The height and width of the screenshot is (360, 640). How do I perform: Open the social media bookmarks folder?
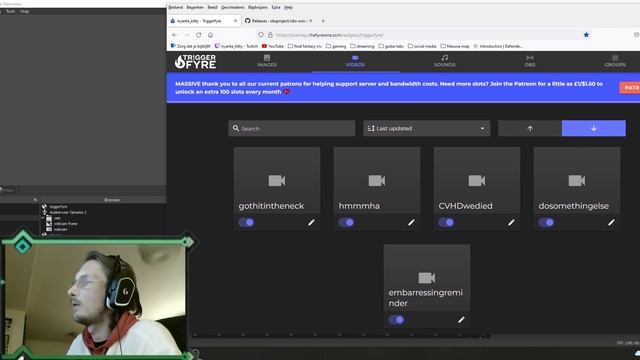(x=422, y=46)
